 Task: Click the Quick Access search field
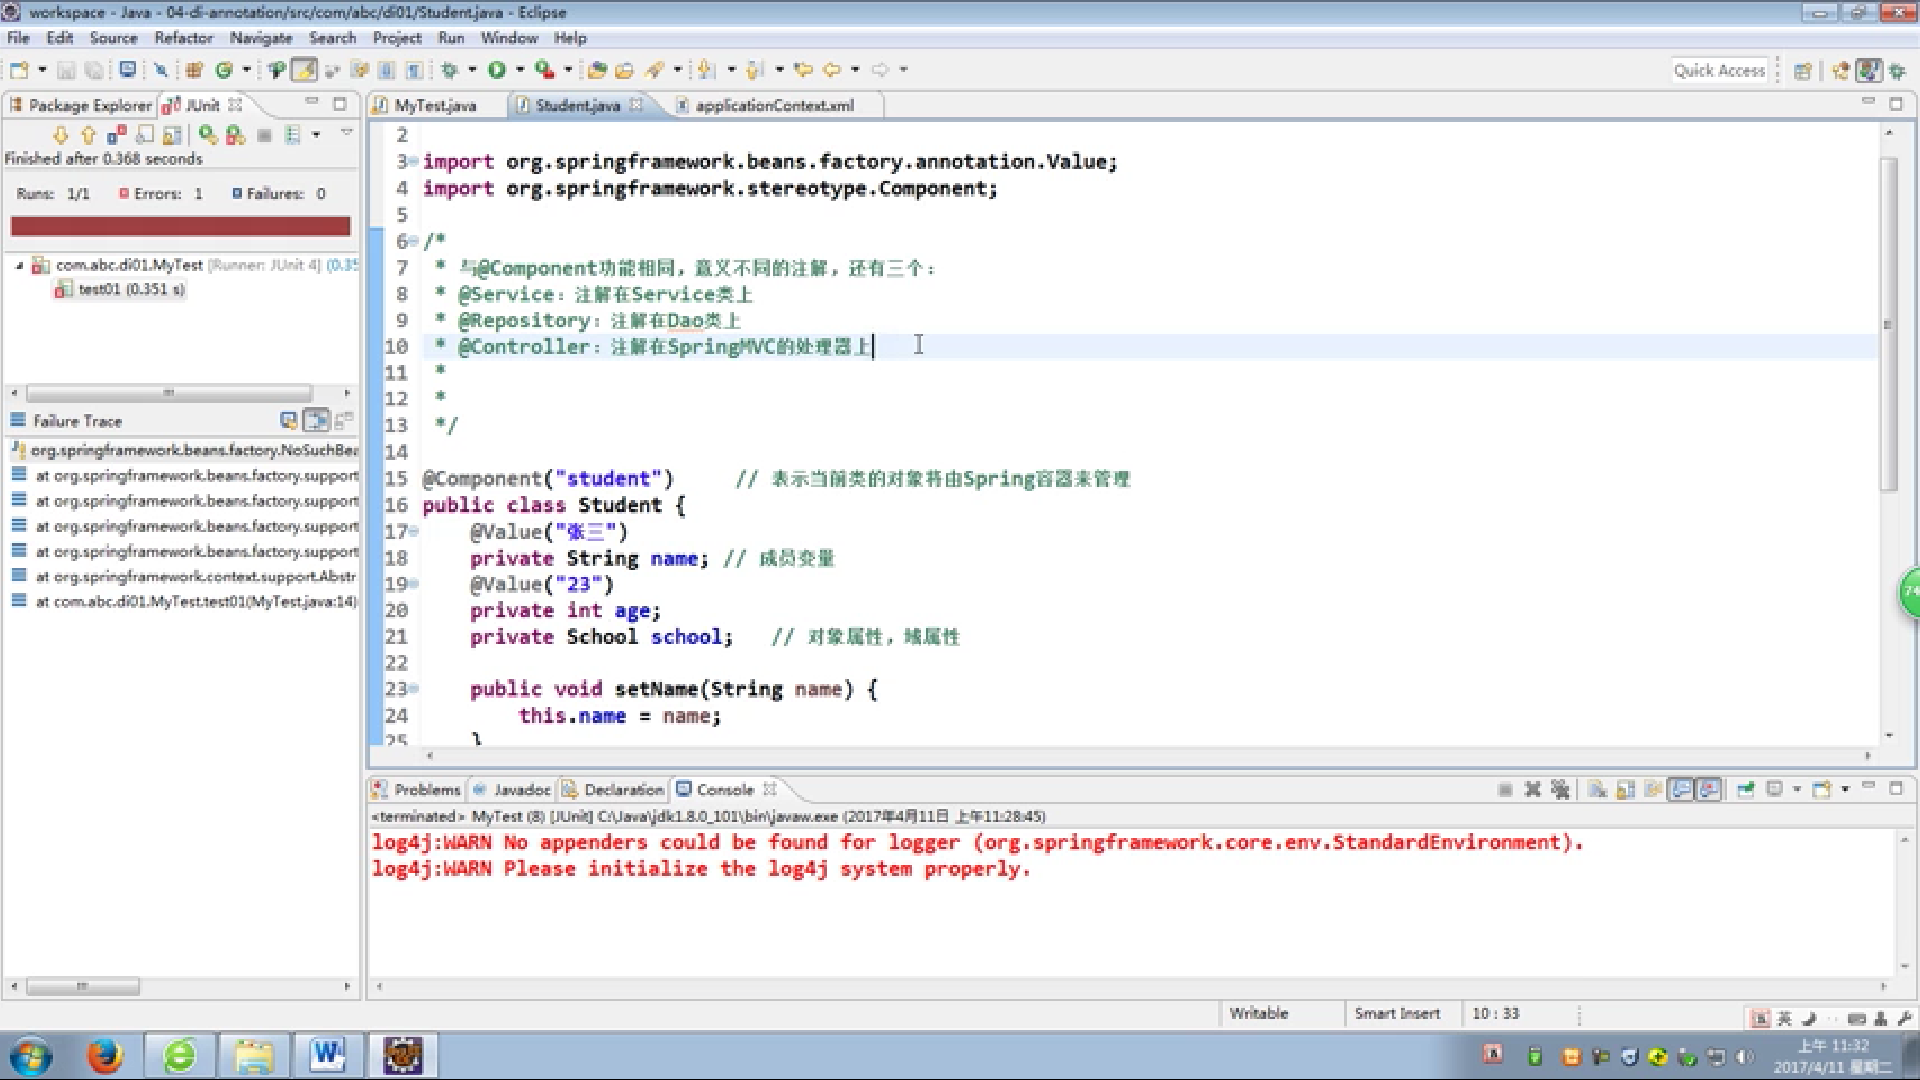point(1719,70)
